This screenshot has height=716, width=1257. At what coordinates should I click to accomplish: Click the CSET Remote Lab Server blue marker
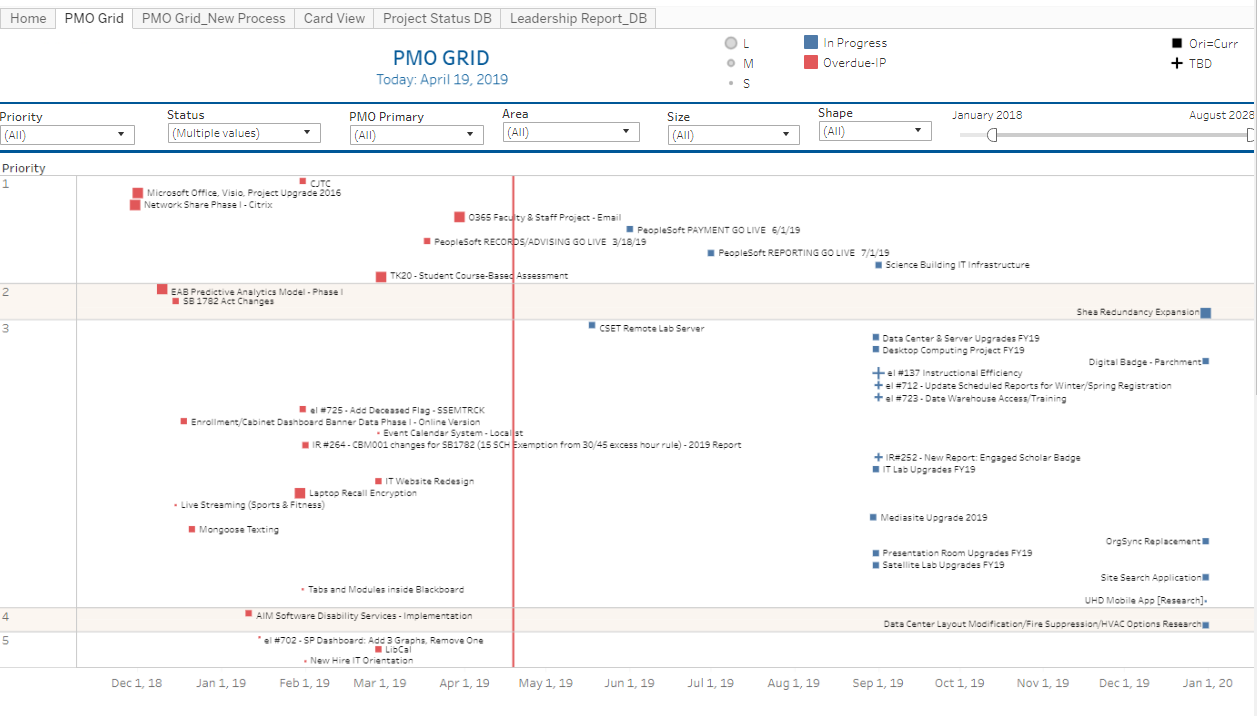(x=592, y=325)
